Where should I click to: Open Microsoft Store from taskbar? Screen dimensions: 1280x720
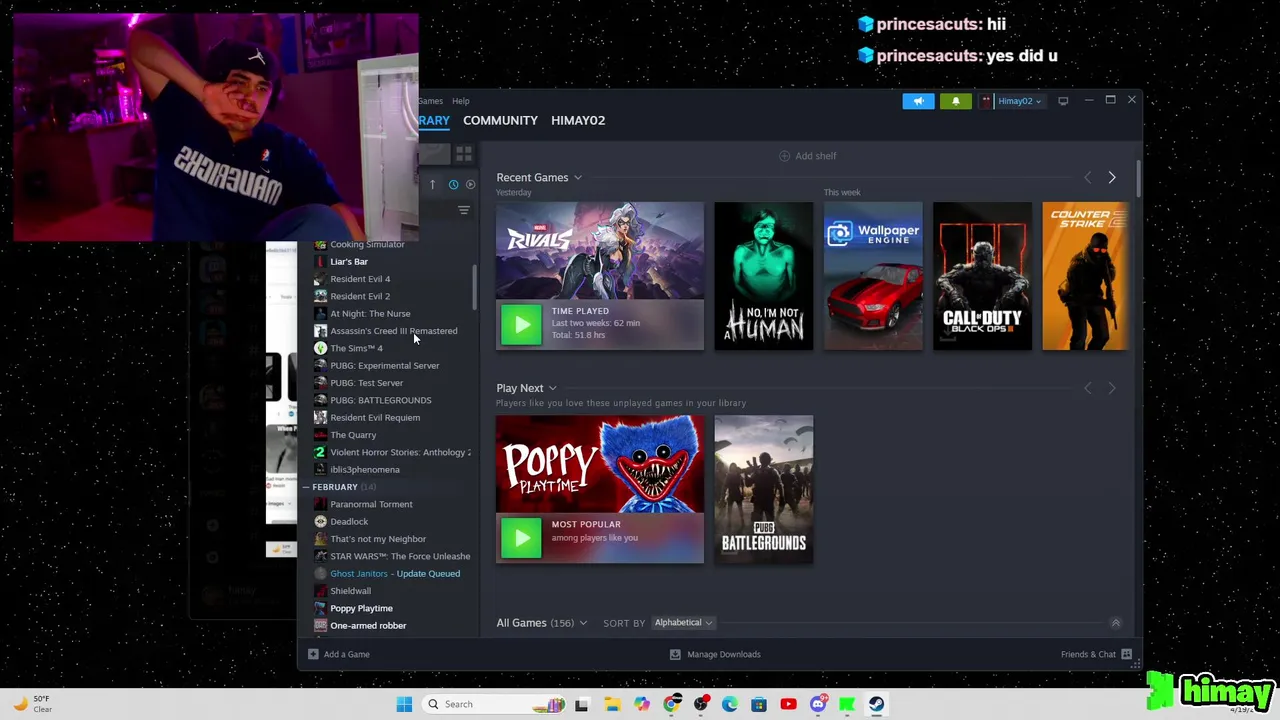(x=759, y=704)
